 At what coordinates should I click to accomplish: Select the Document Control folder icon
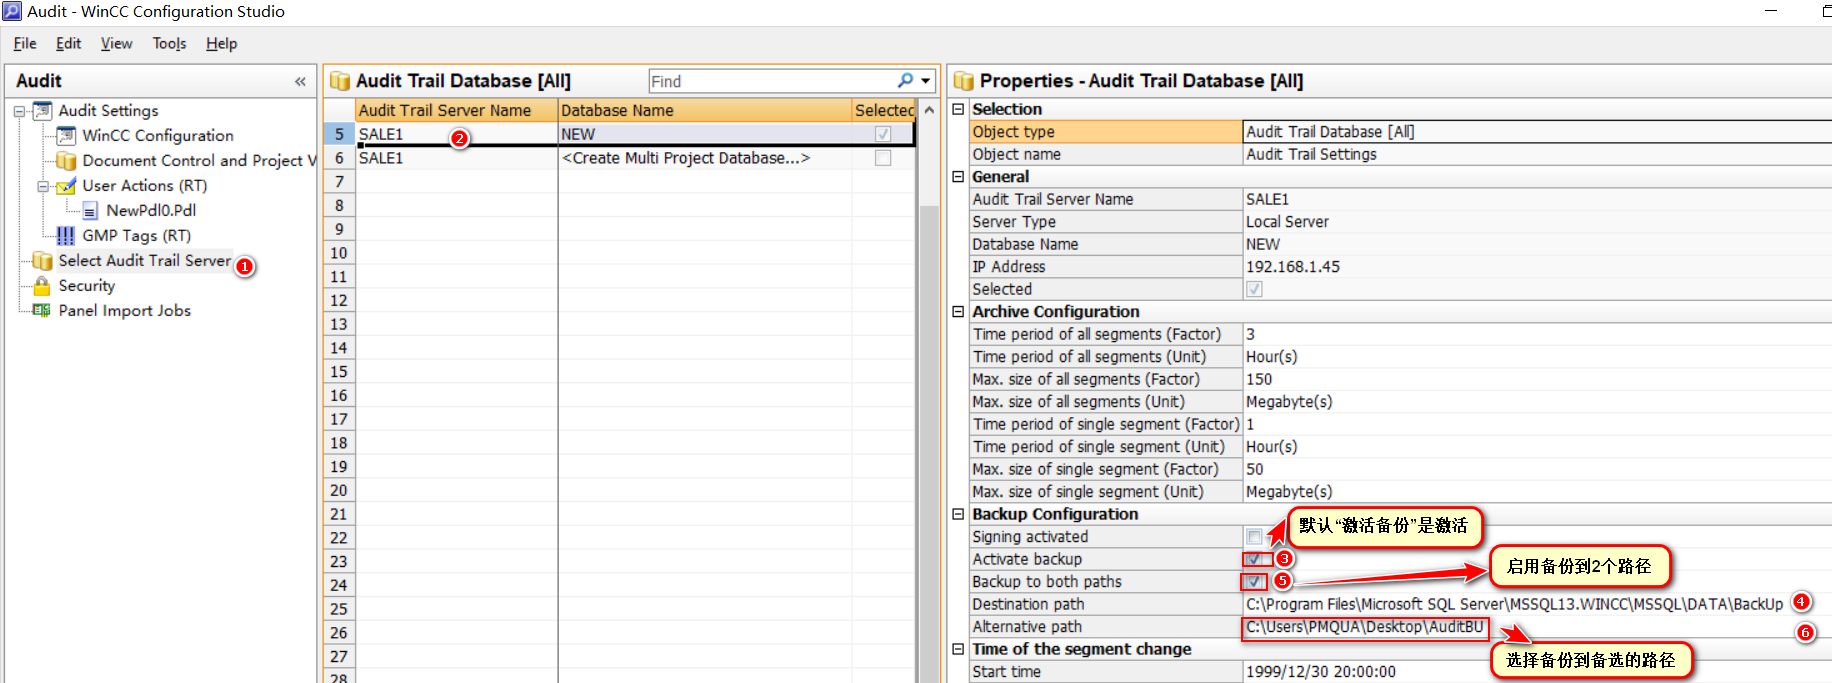click(x=66, y=161)
